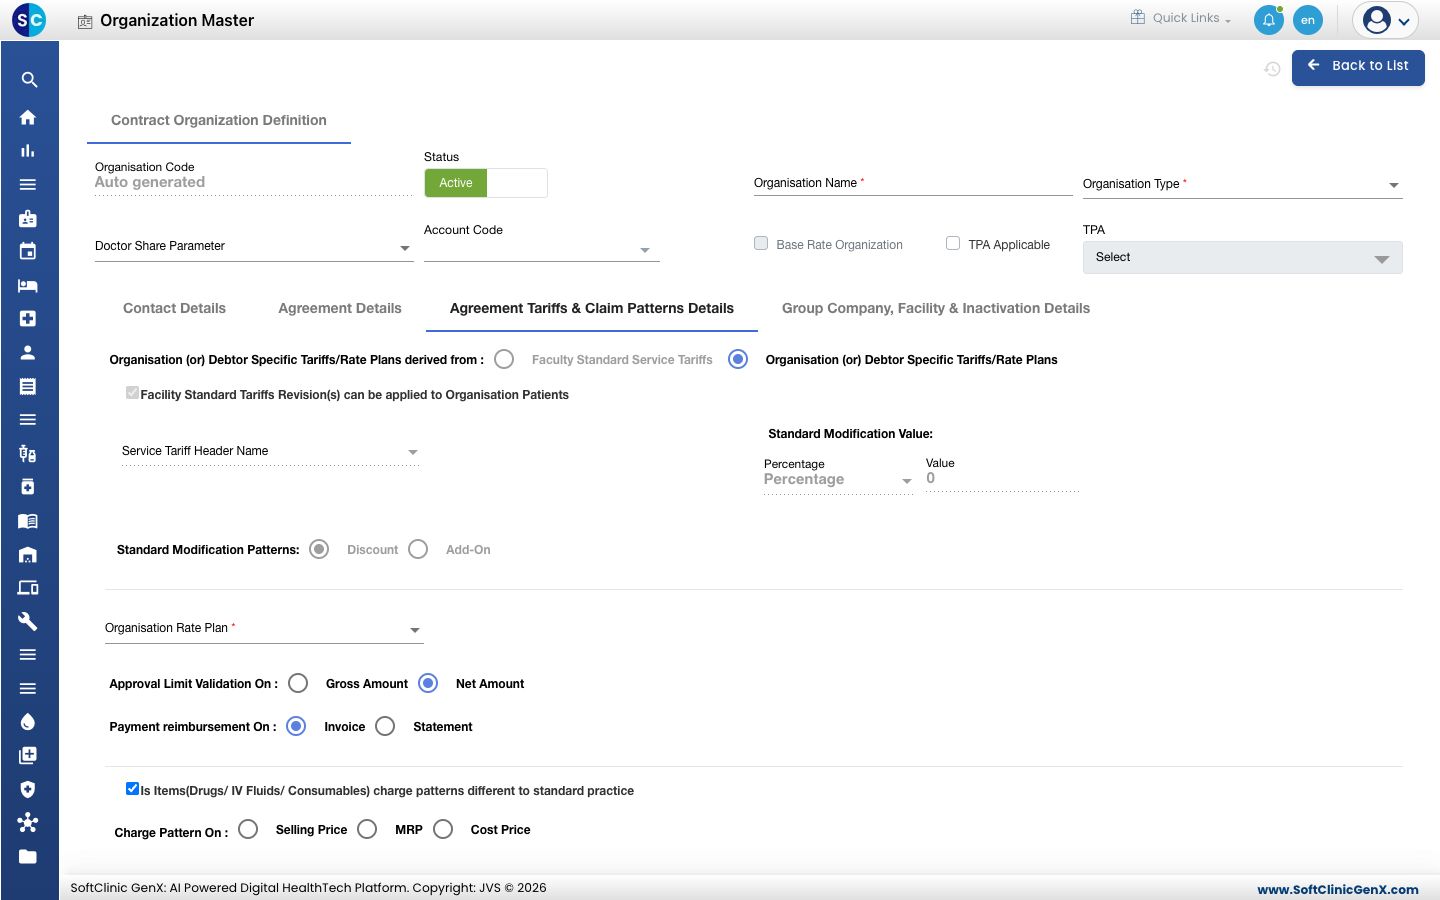The image size is (1440, 900).
Task: Open the stacked plus icon in the sidebar
Action: coord(28,755)
